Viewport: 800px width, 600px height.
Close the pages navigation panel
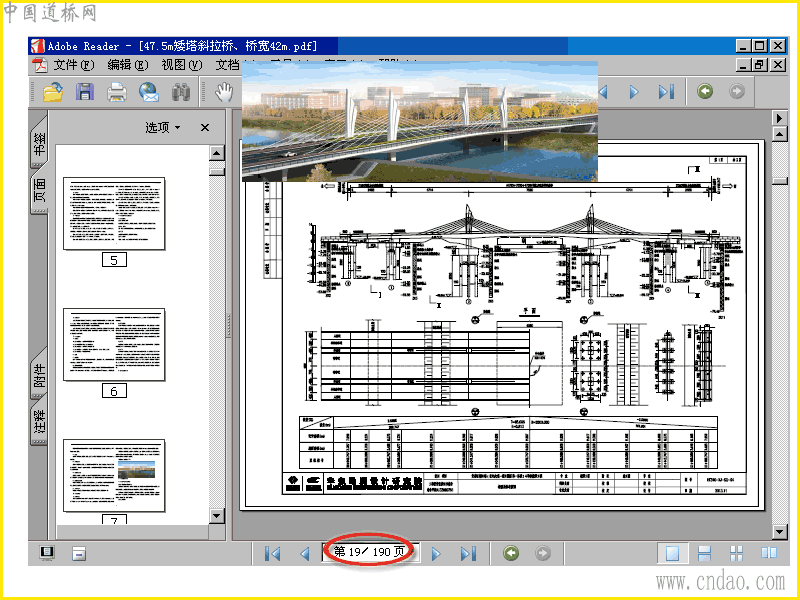tap(205, 128)
